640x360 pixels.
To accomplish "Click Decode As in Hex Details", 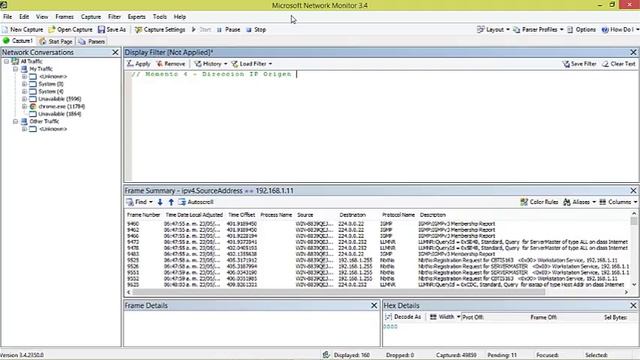I will [403, 317].
